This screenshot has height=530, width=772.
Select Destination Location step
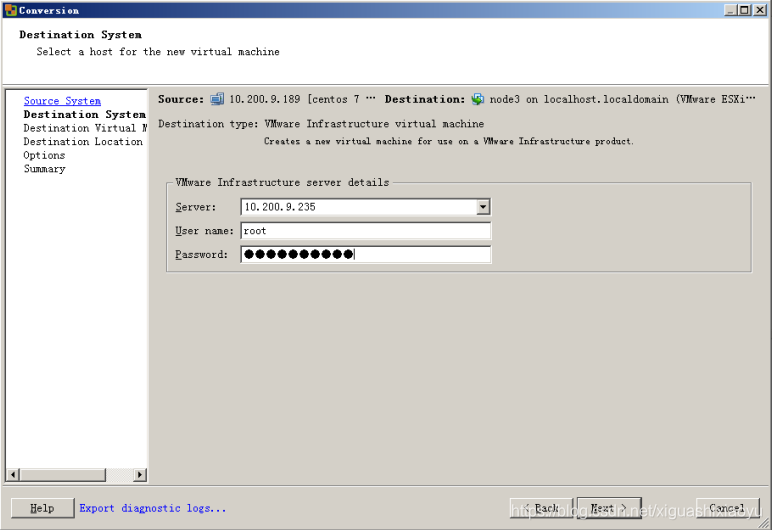(83, 142)
